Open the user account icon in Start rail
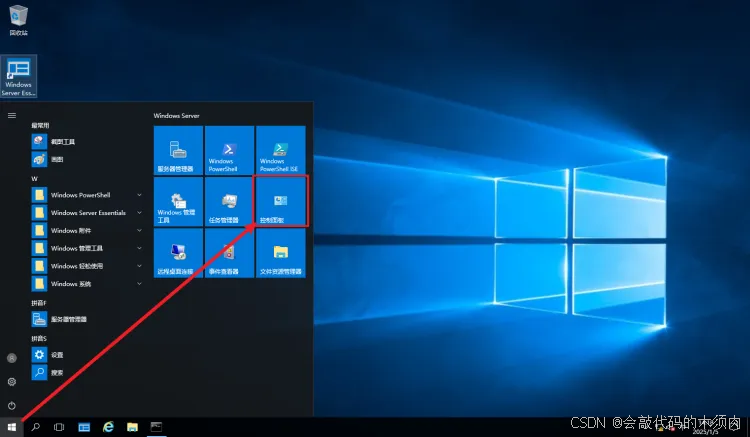Image resolution: width=750 pixels, height=437 pixels. (x=12, y=358)
